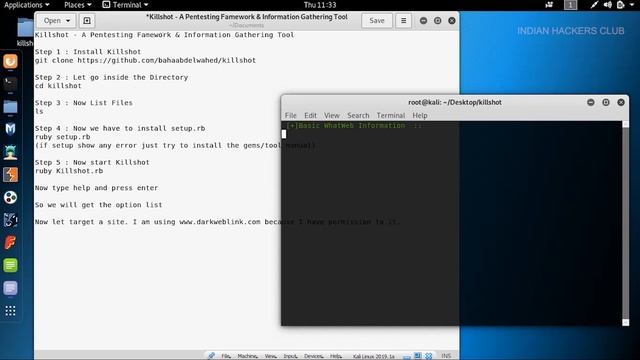Image resolution: width=640 pixels, height=360 pixels.
Task: Launch Burp Suite from the dock
Action: [x=10, y=175]
